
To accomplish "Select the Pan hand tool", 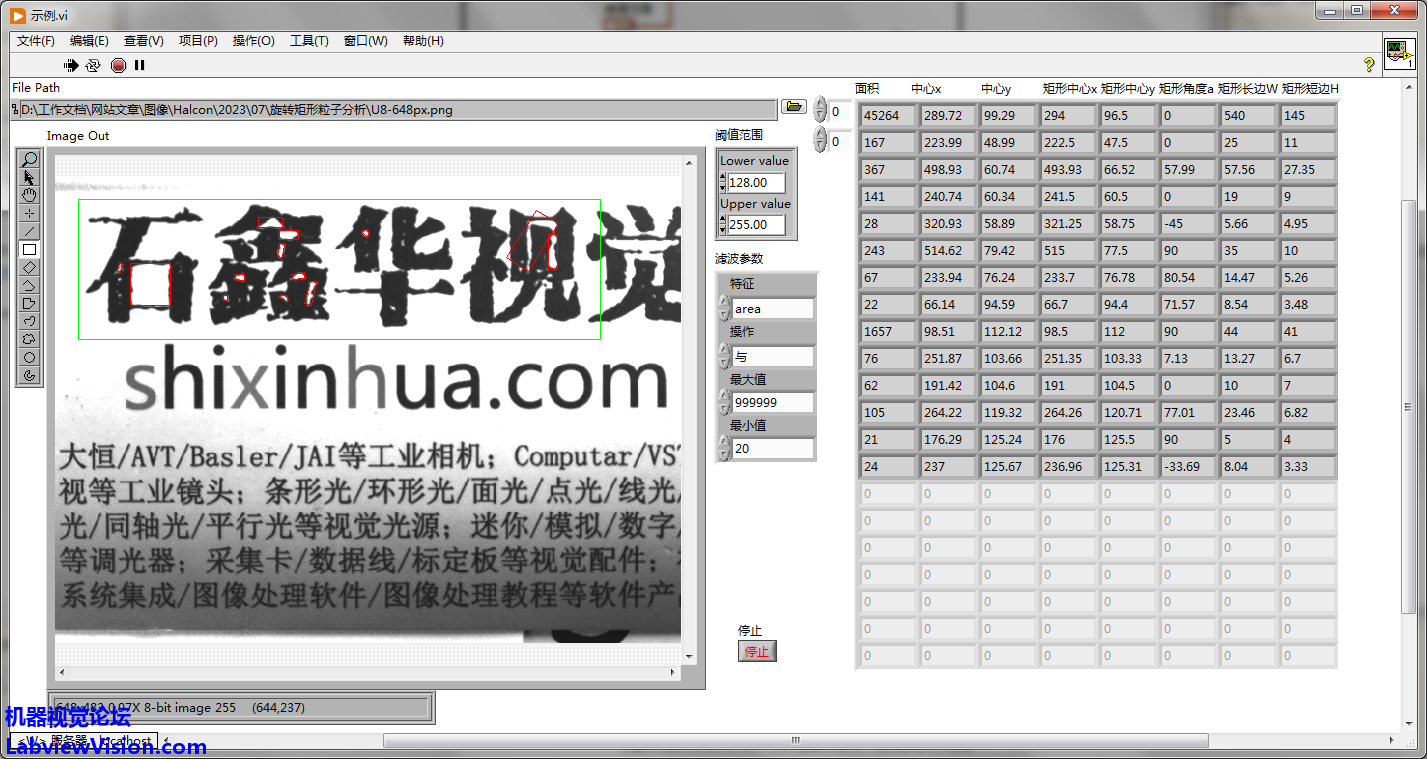I will coord(30,195).
